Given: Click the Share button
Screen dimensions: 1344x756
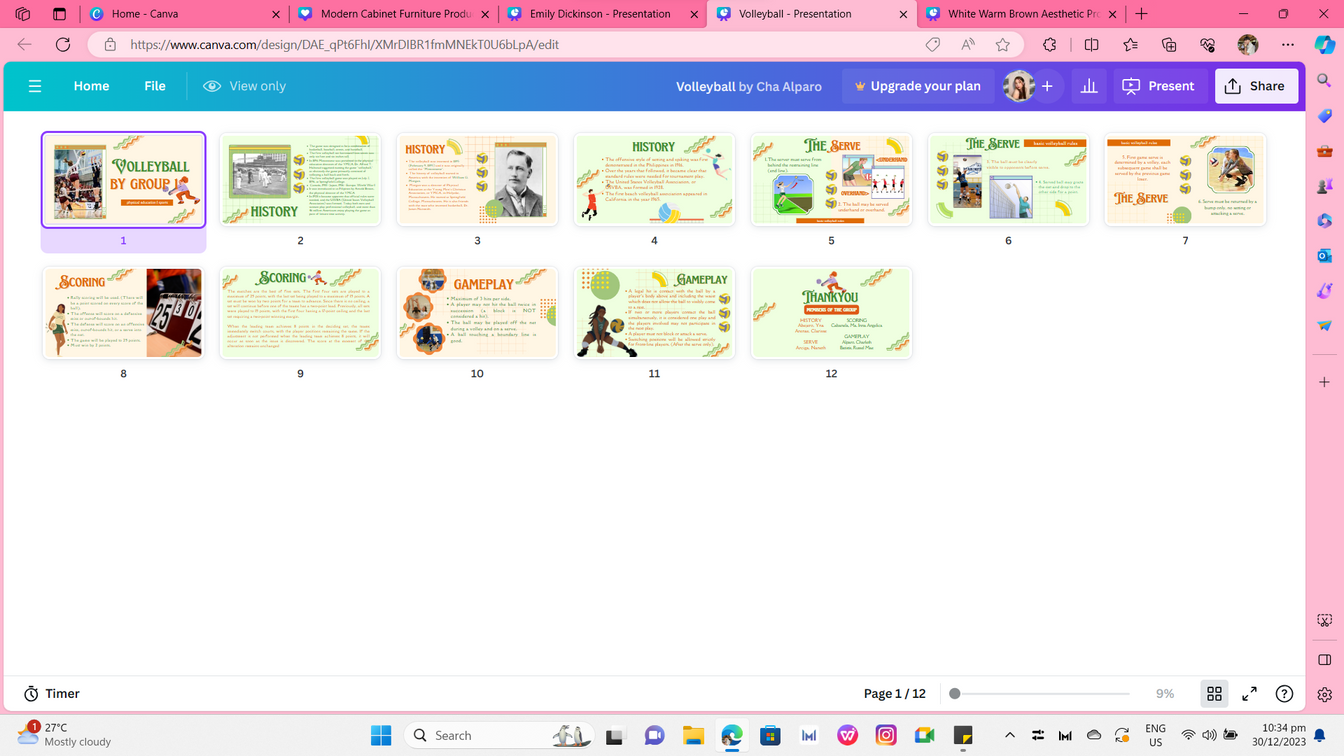Looking at the screenshot, I should point(1256,86).
